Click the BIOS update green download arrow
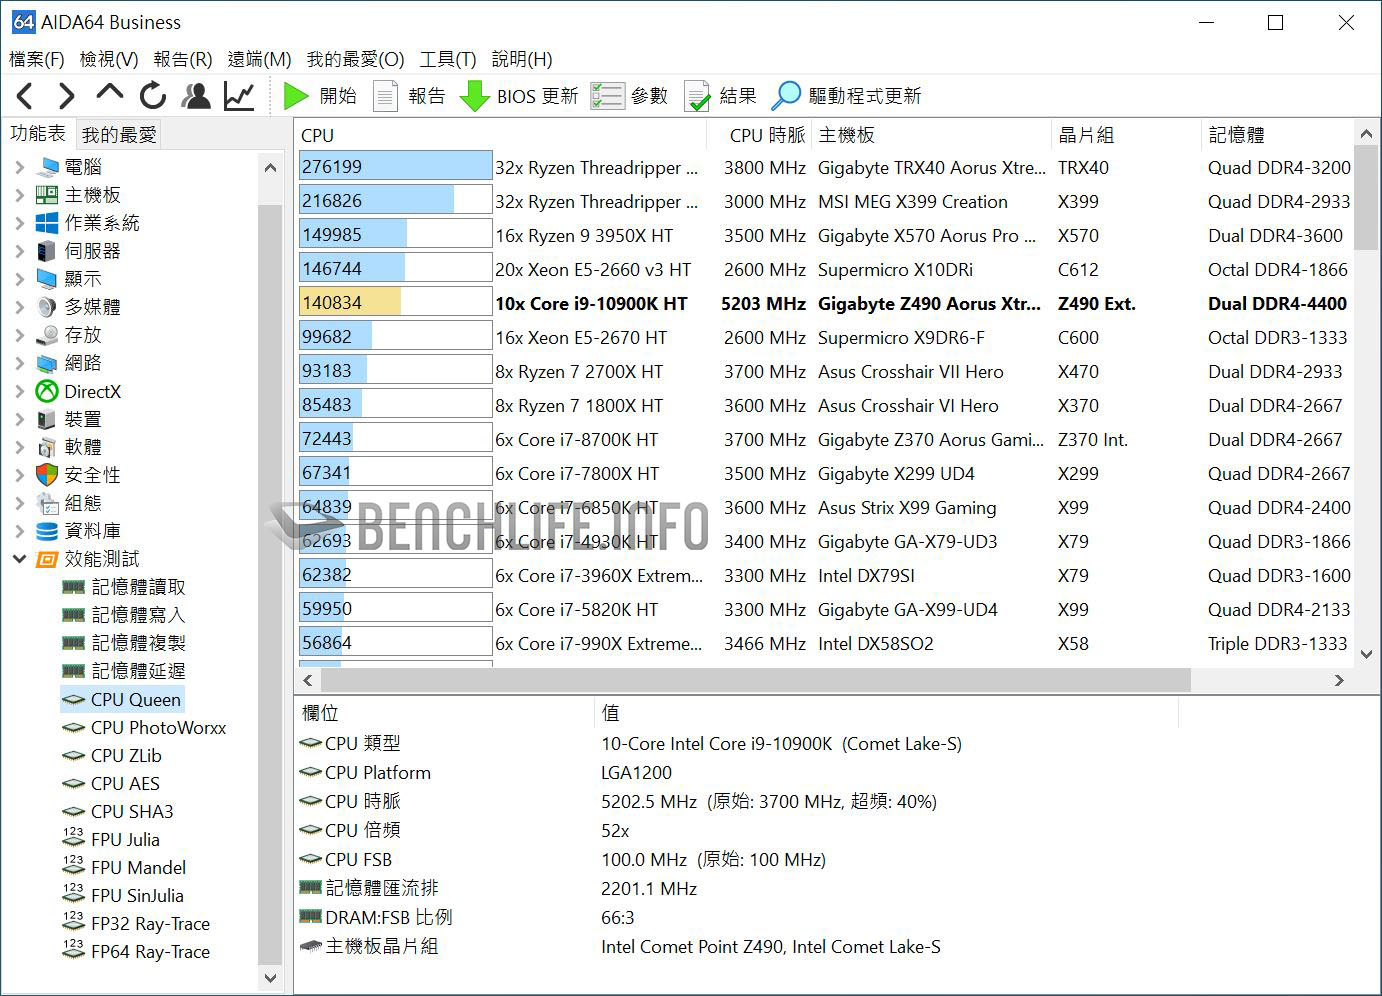1382x996 pixels. pyautogui.click(x=474, y=96)
